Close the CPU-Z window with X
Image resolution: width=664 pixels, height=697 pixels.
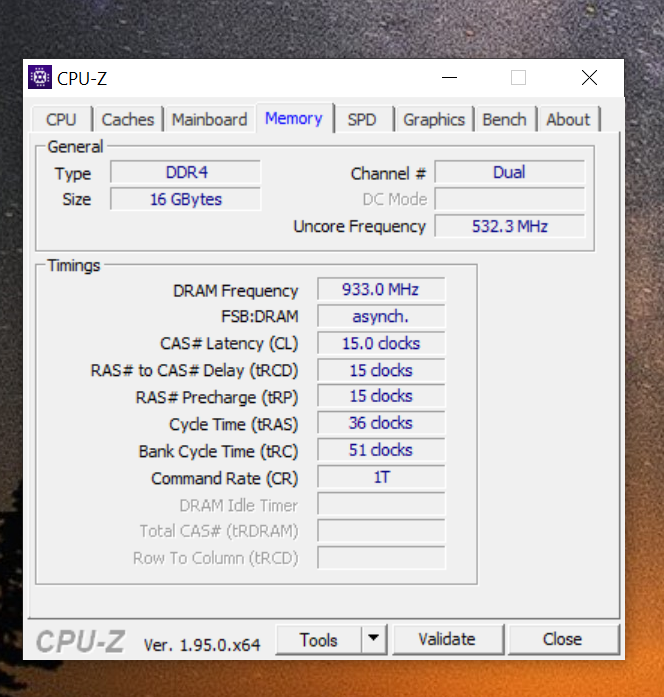(x=589, y=78)
